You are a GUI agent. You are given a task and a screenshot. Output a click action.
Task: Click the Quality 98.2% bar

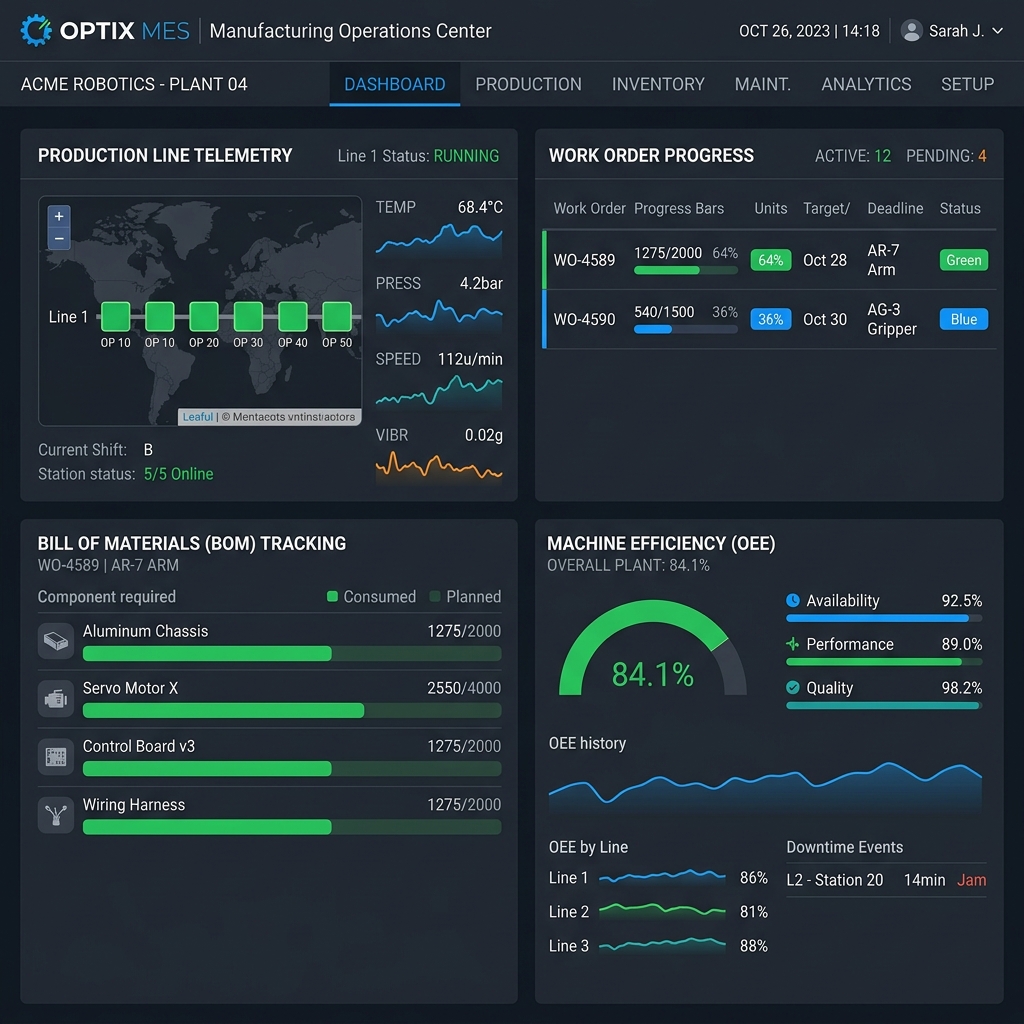[884, 705]
